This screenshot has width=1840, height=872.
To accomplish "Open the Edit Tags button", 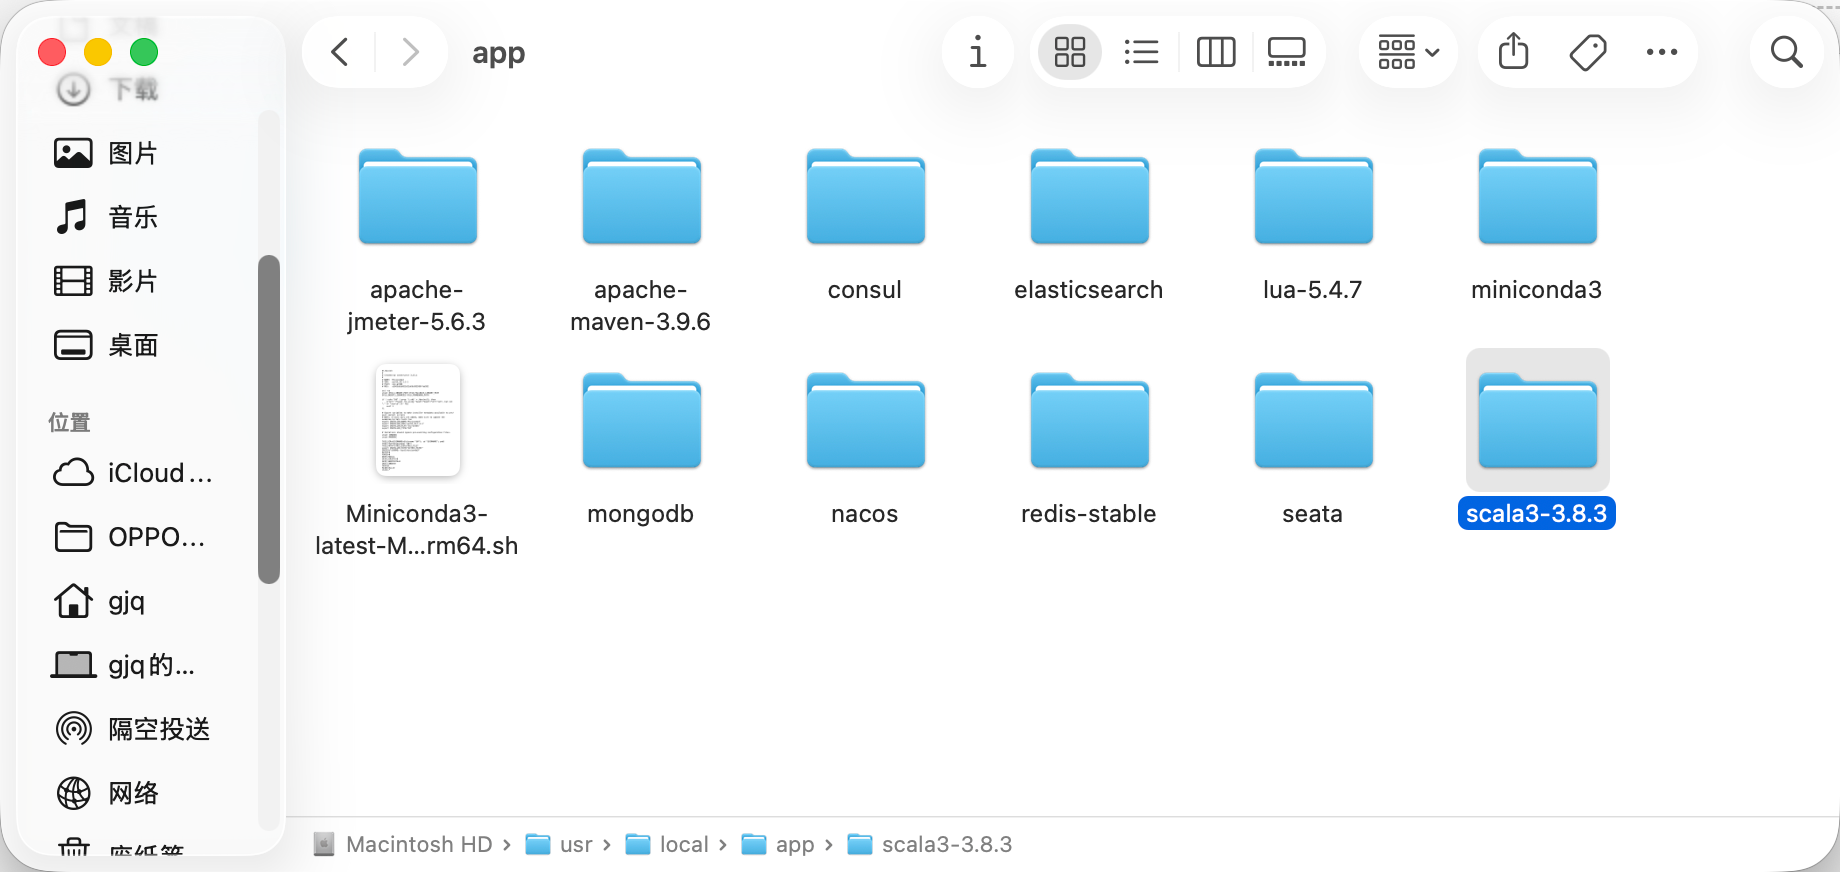I will pos(1588,52).
